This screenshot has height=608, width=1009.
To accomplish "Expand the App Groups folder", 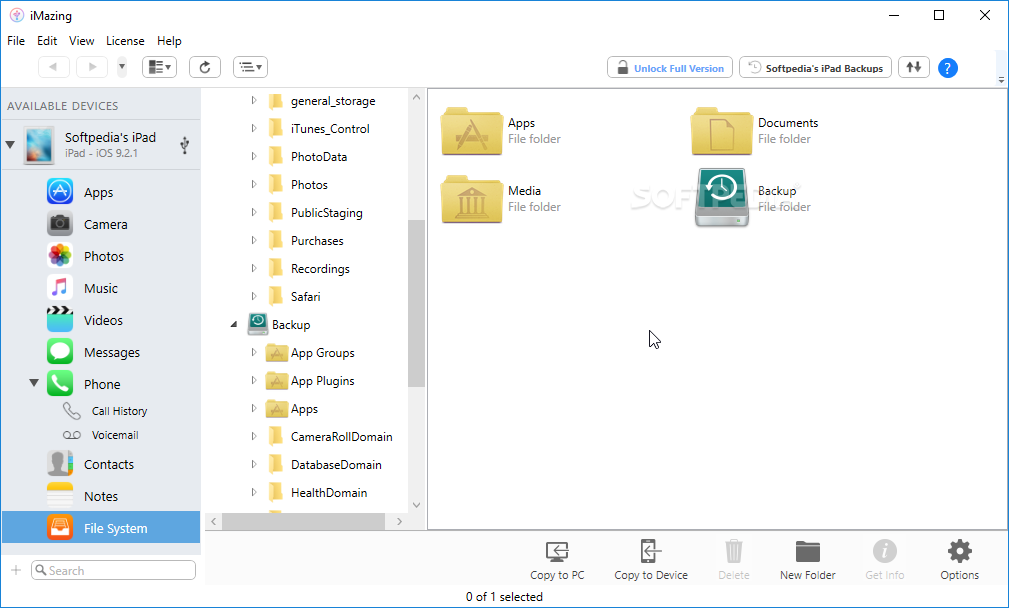I will (254, 353).
